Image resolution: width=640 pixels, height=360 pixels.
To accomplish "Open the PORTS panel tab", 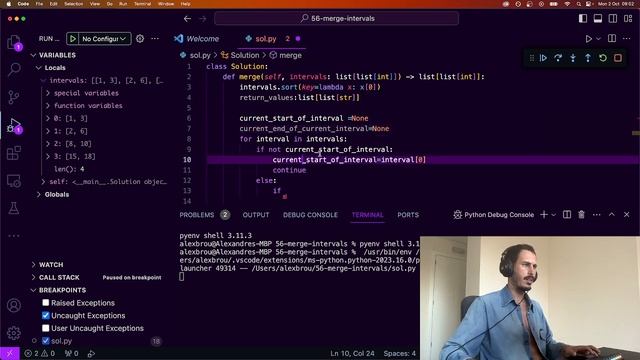I will (x=408, y=215).
